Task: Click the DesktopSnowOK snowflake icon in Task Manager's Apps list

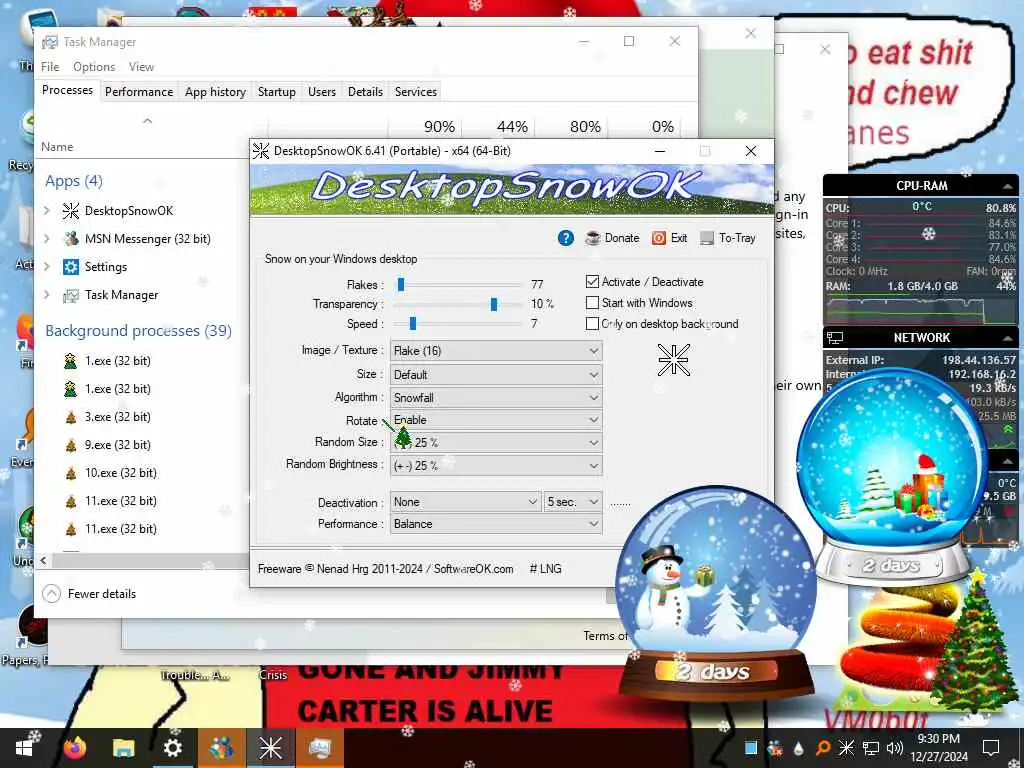Action: pyautogui.click(x=71, y=211)
